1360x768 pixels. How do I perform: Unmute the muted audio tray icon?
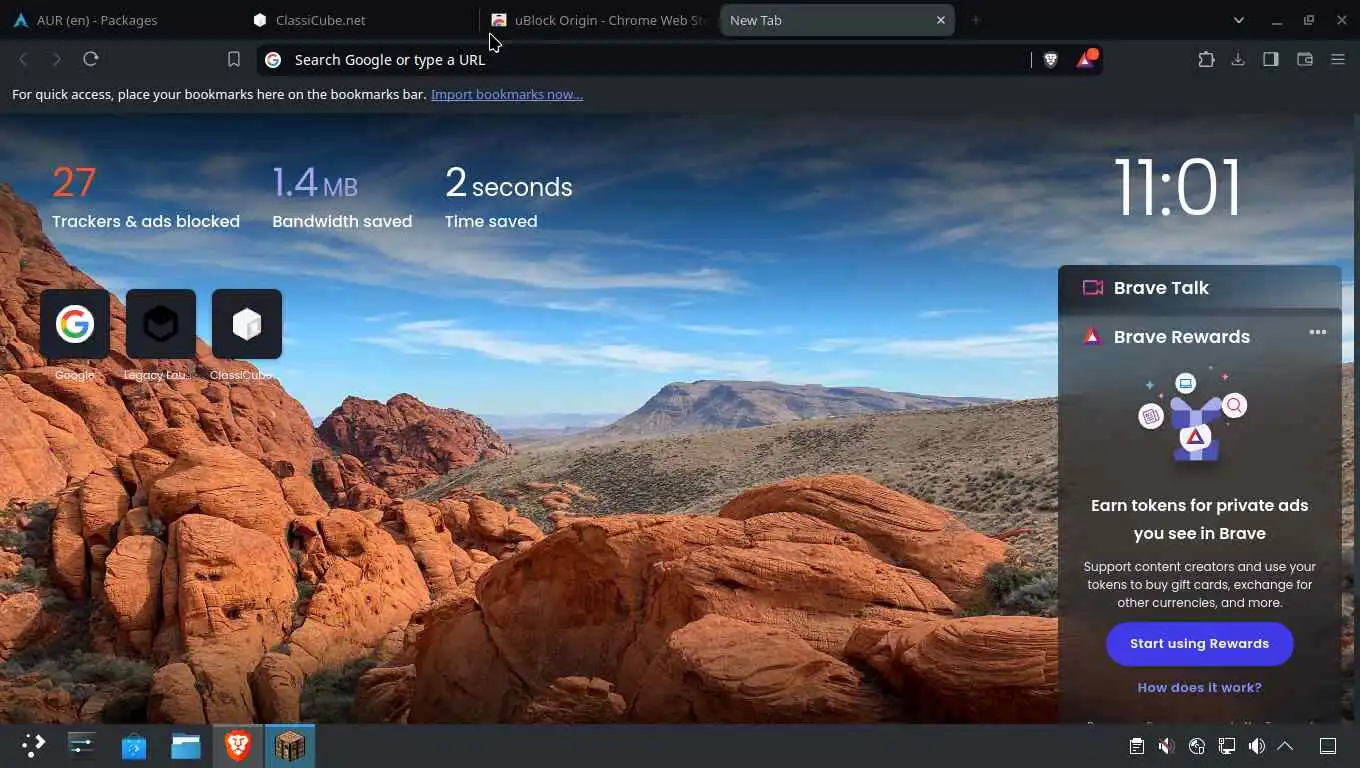pyautogui.click(x=1166, y=746)
